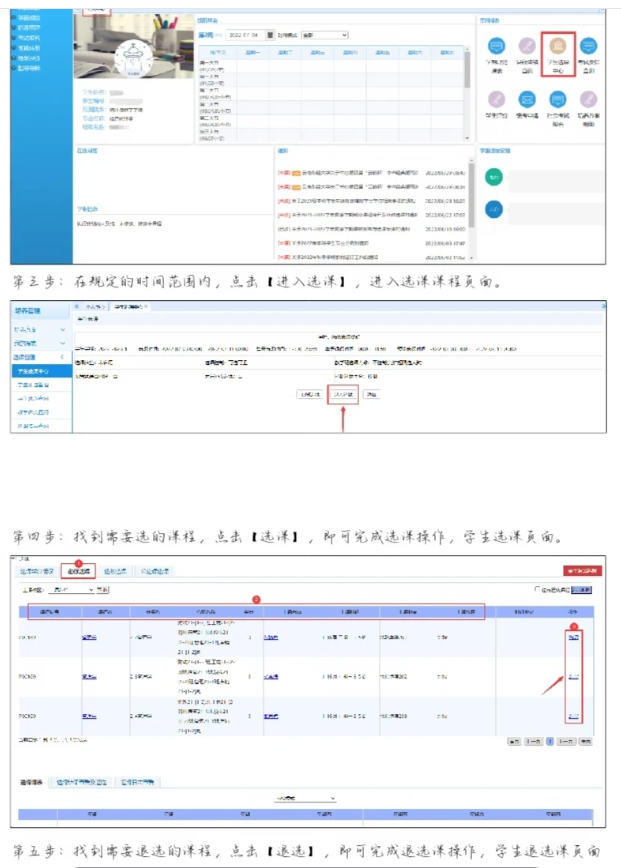This screenshot has width=621, height=868.
Task: Expand the second collapsed group under 培养管理
Action: 41,343
